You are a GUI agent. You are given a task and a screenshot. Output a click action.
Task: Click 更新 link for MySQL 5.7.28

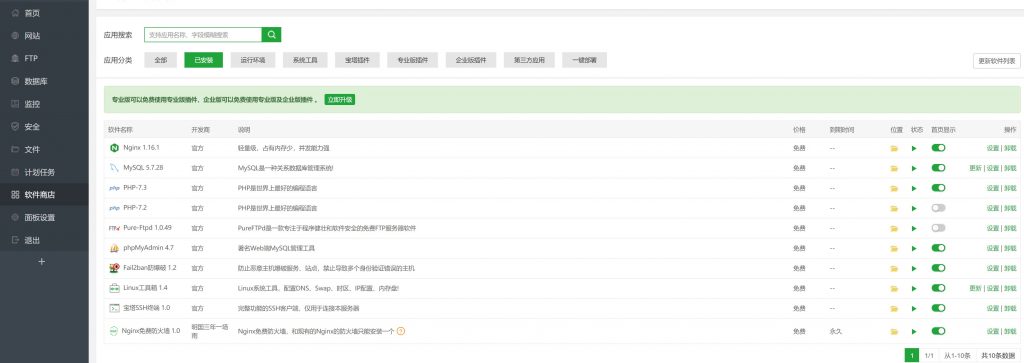pyautogui.click(x=975, y=168)
